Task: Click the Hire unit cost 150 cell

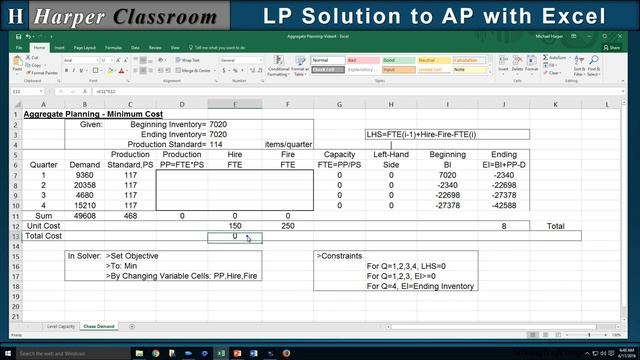Action: point(235,226)
